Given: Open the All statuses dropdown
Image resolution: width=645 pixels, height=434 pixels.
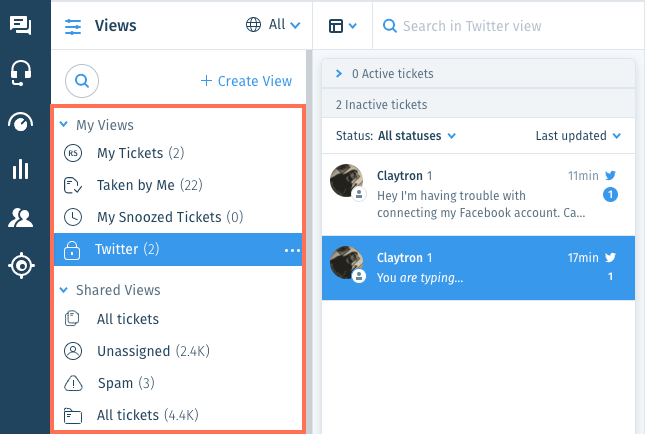Looking at the screenshot, I should tap(417, 136).
